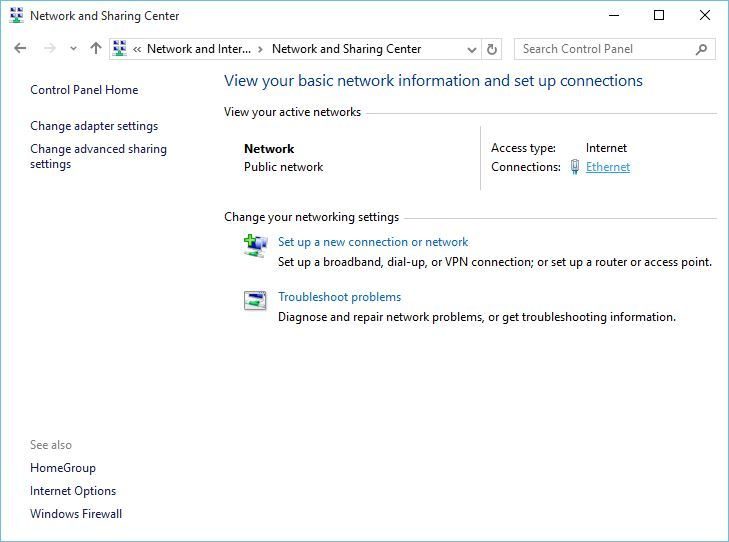Go to Control Panel Home

(x=84, y=90)
